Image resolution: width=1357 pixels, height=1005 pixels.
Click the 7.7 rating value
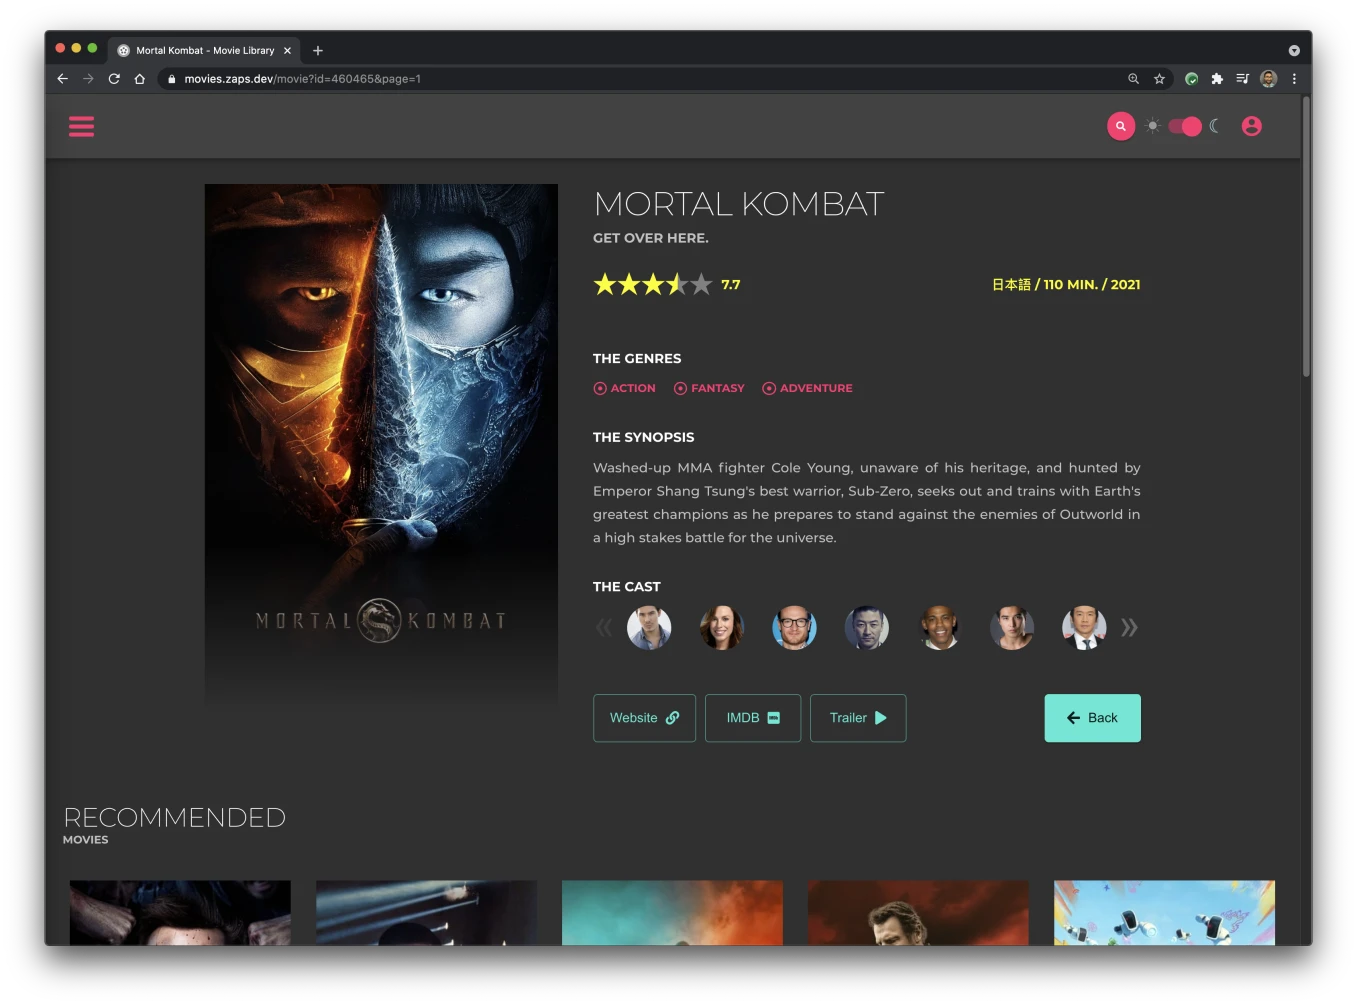pos(731,285)
